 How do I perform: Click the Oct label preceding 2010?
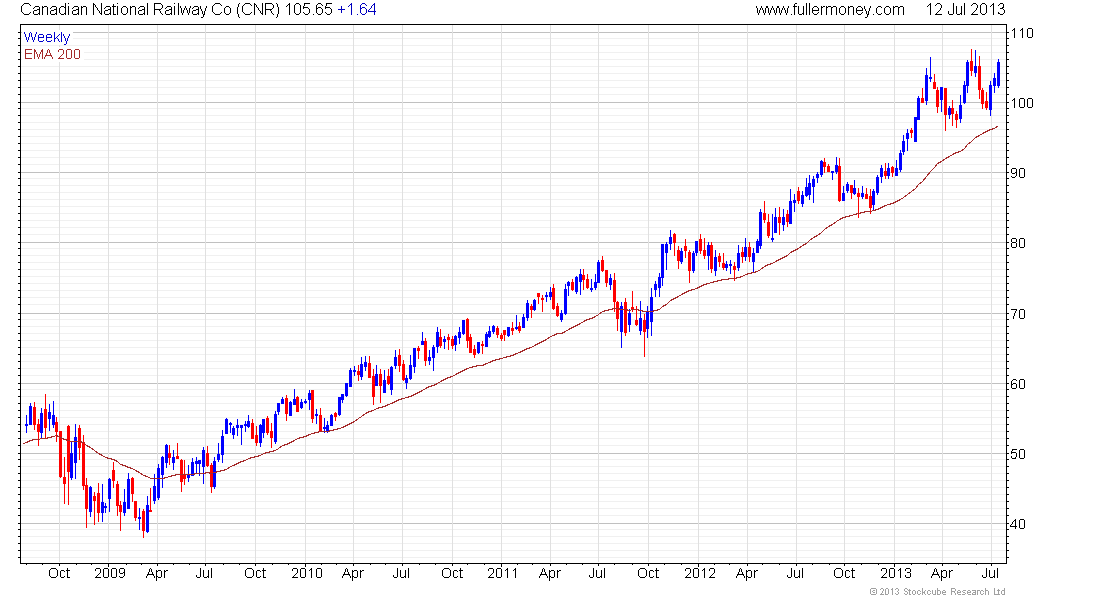[255, 573]
